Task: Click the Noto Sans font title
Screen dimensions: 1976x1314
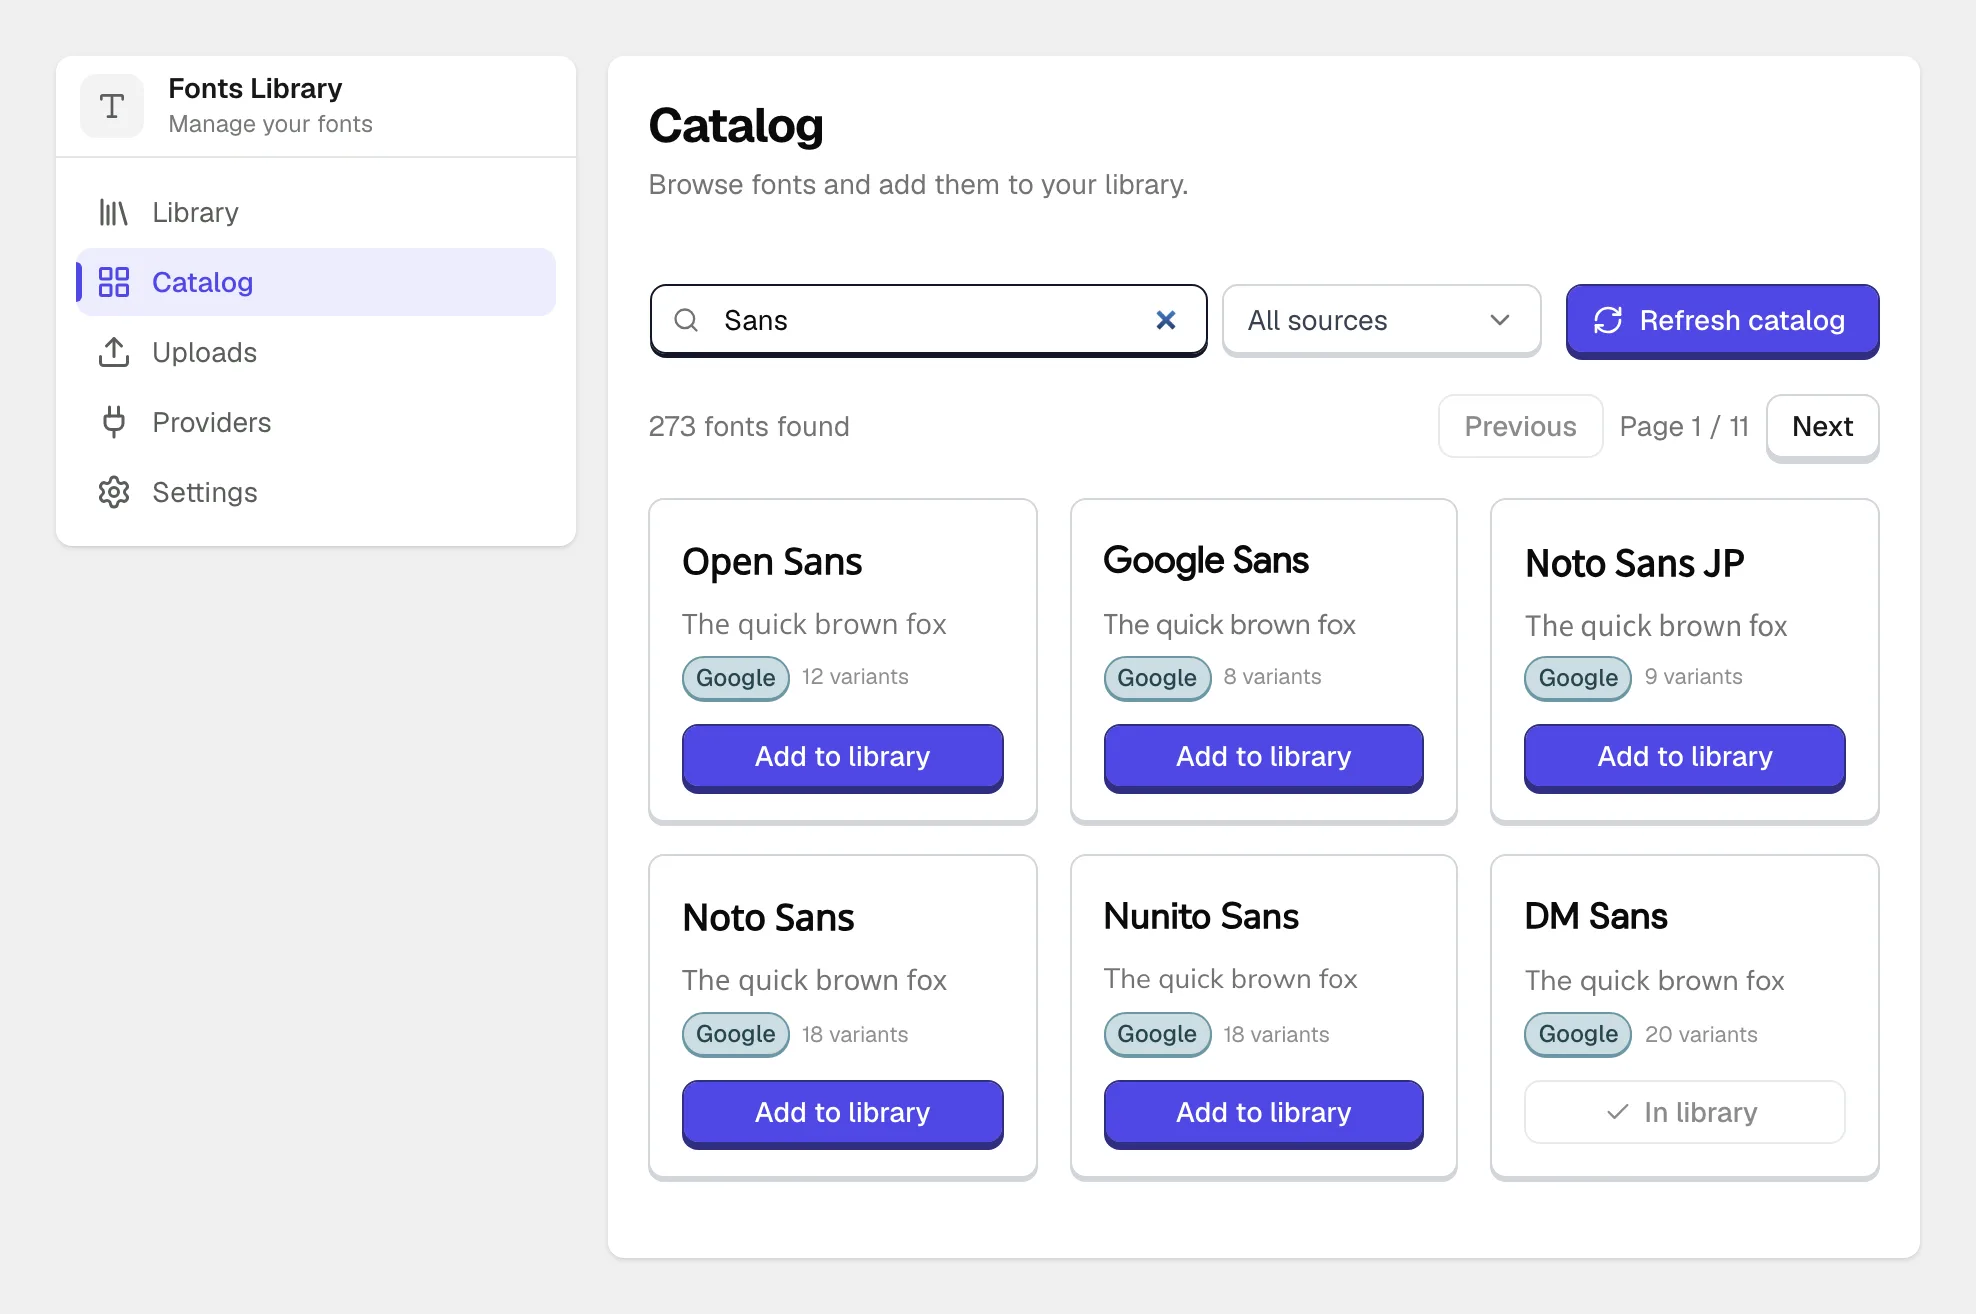Action: coord(768,918)
